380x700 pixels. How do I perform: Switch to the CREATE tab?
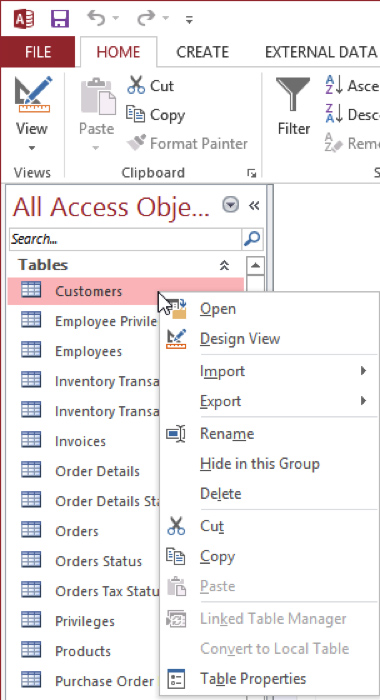(202, 52)
